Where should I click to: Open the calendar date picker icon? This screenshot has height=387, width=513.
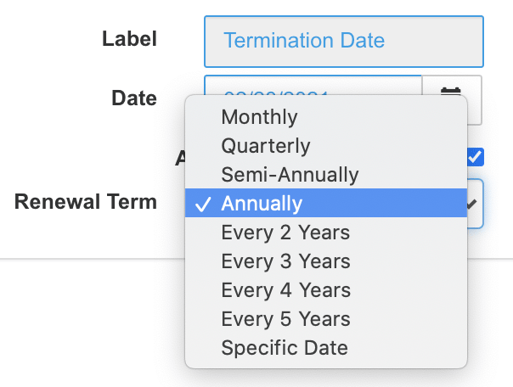[451, 91]
